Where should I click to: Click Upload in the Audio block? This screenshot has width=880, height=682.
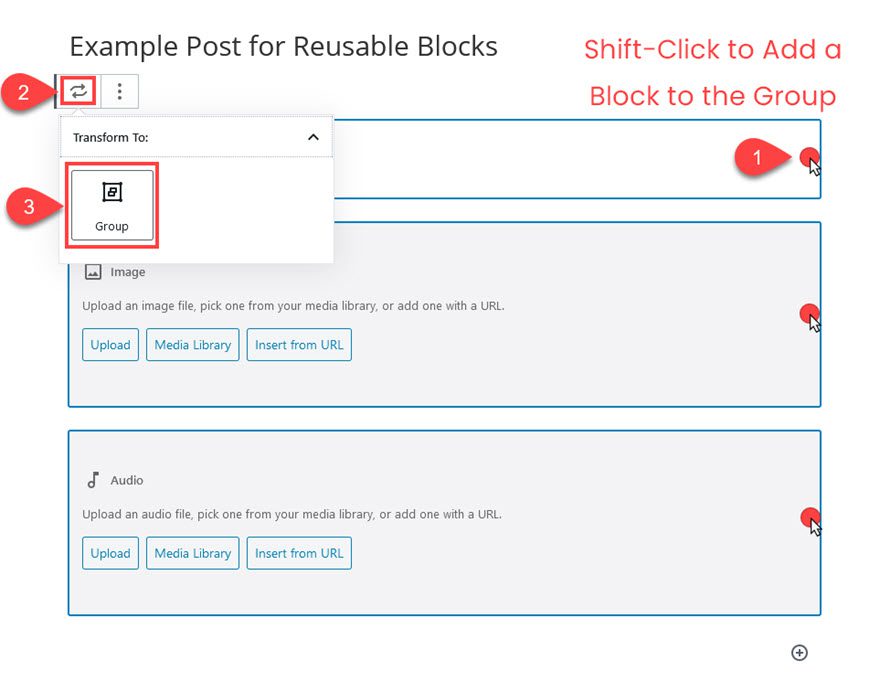click(x=109, y=553)
